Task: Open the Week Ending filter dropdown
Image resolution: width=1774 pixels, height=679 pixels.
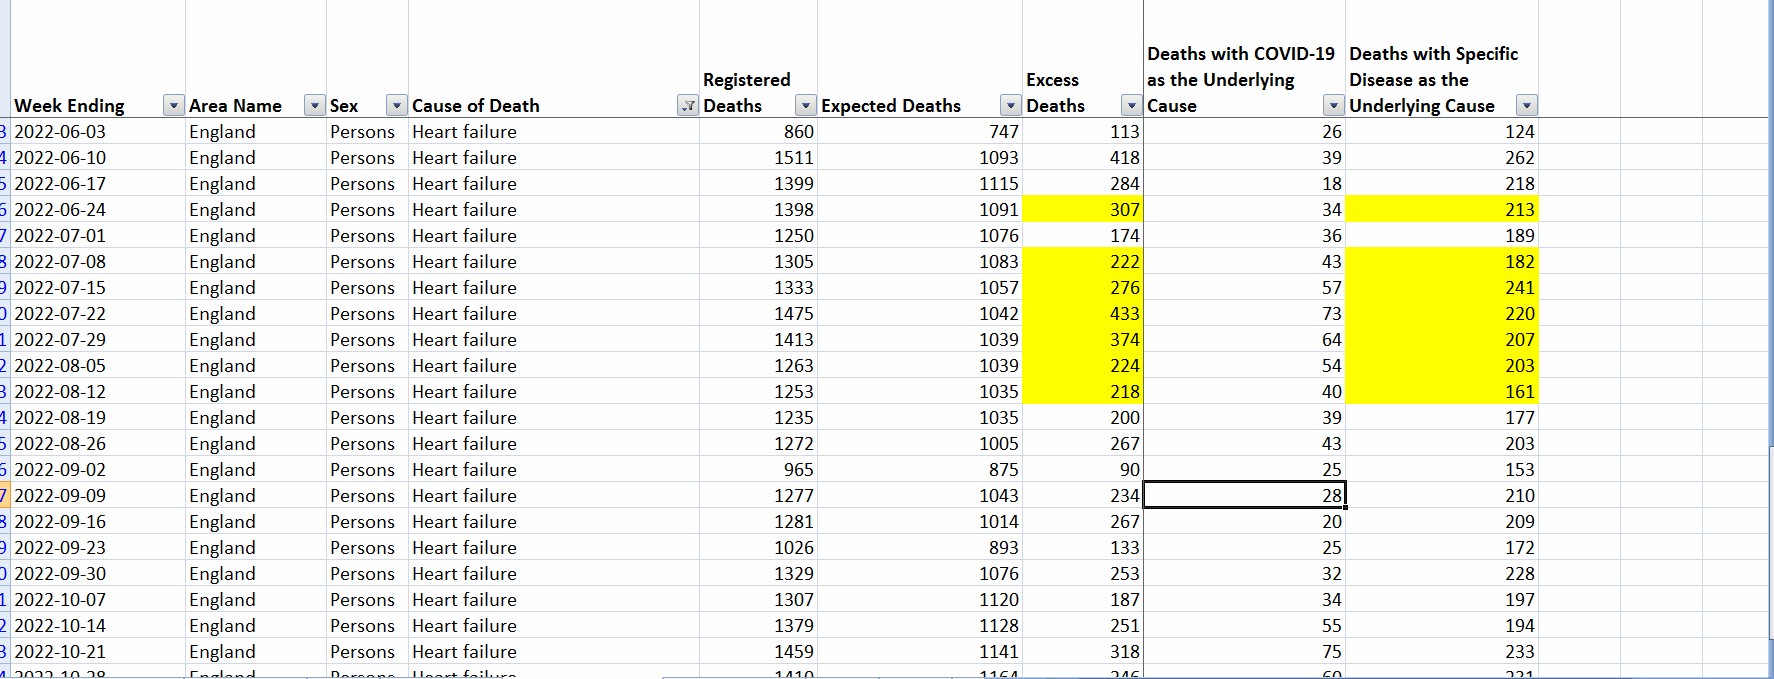Action: click(x=175, y=105)
